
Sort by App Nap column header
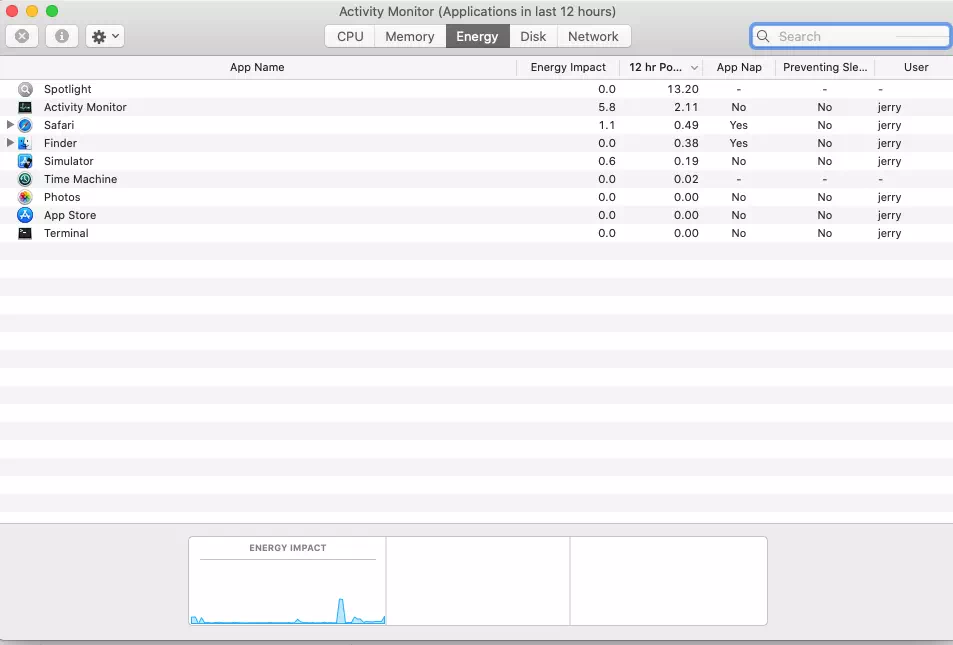pos(739,67)
